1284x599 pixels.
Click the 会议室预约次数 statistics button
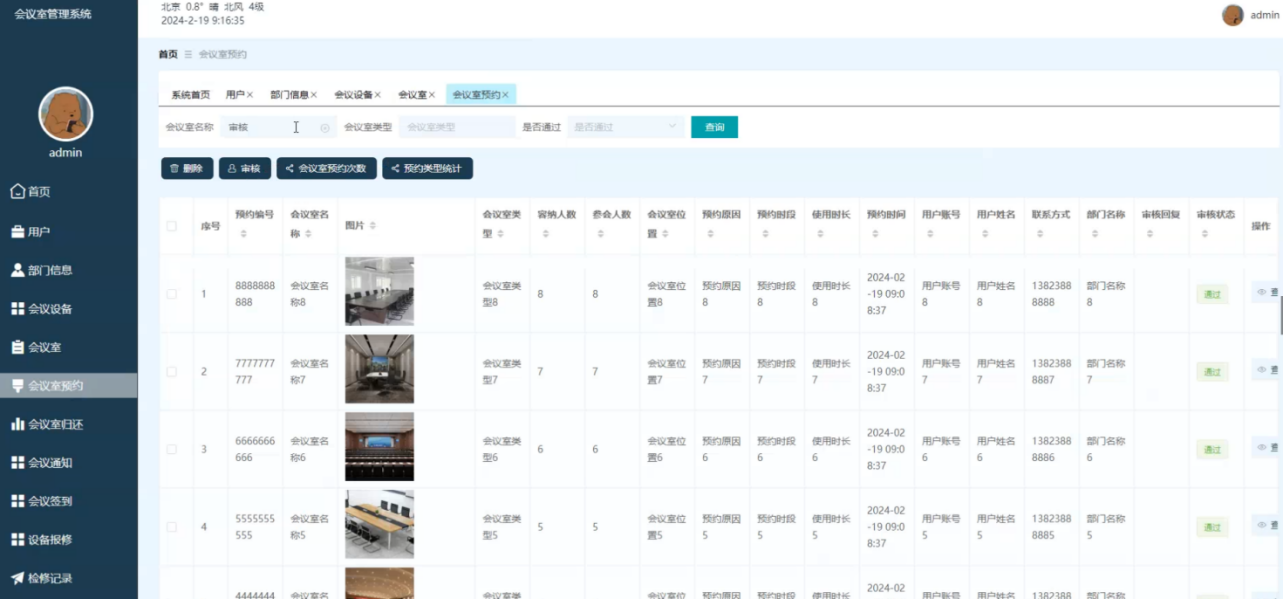pos(327,169)
